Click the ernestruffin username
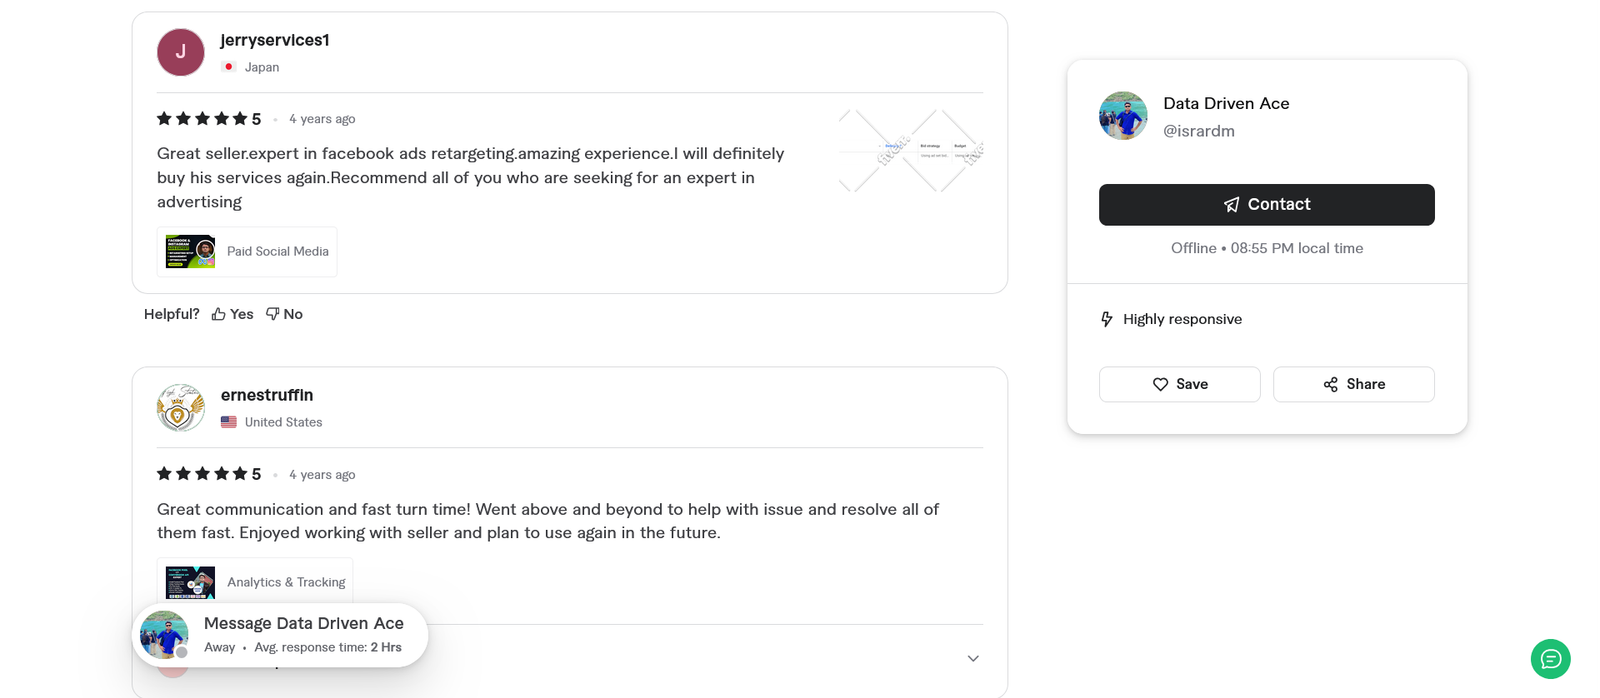Screen dimensions: 1600x698 click(x=266, y=394)
